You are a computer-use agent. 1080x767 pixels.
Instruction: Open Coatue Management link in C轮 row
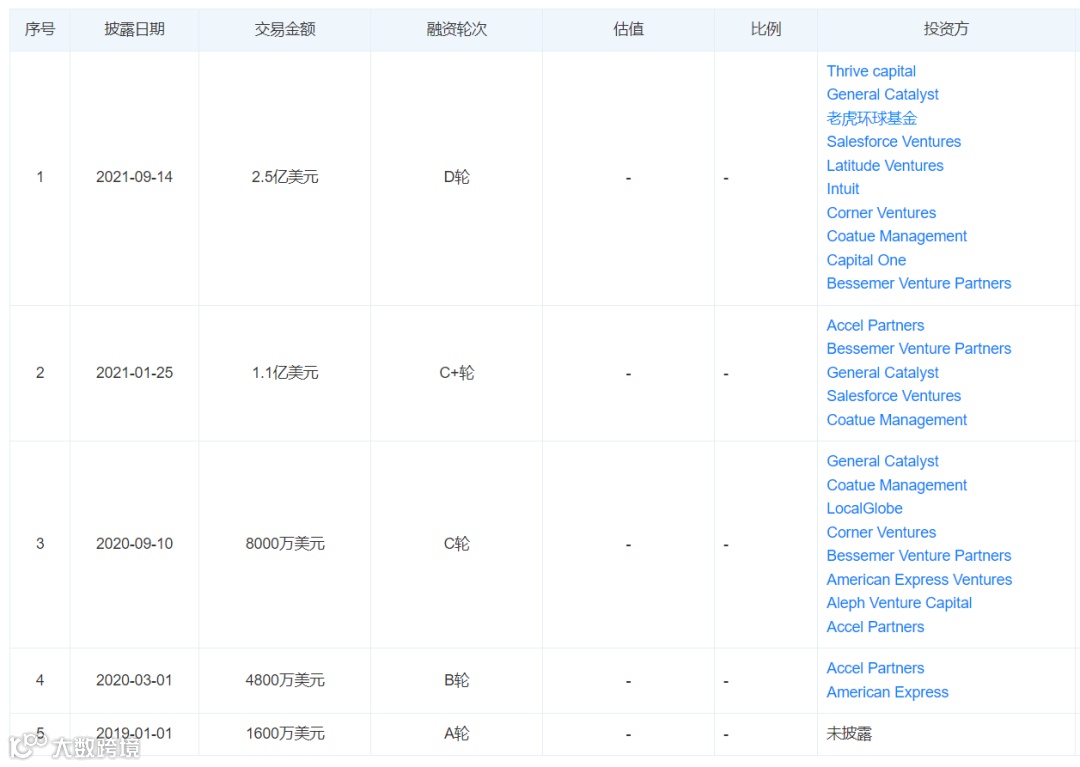896,485
